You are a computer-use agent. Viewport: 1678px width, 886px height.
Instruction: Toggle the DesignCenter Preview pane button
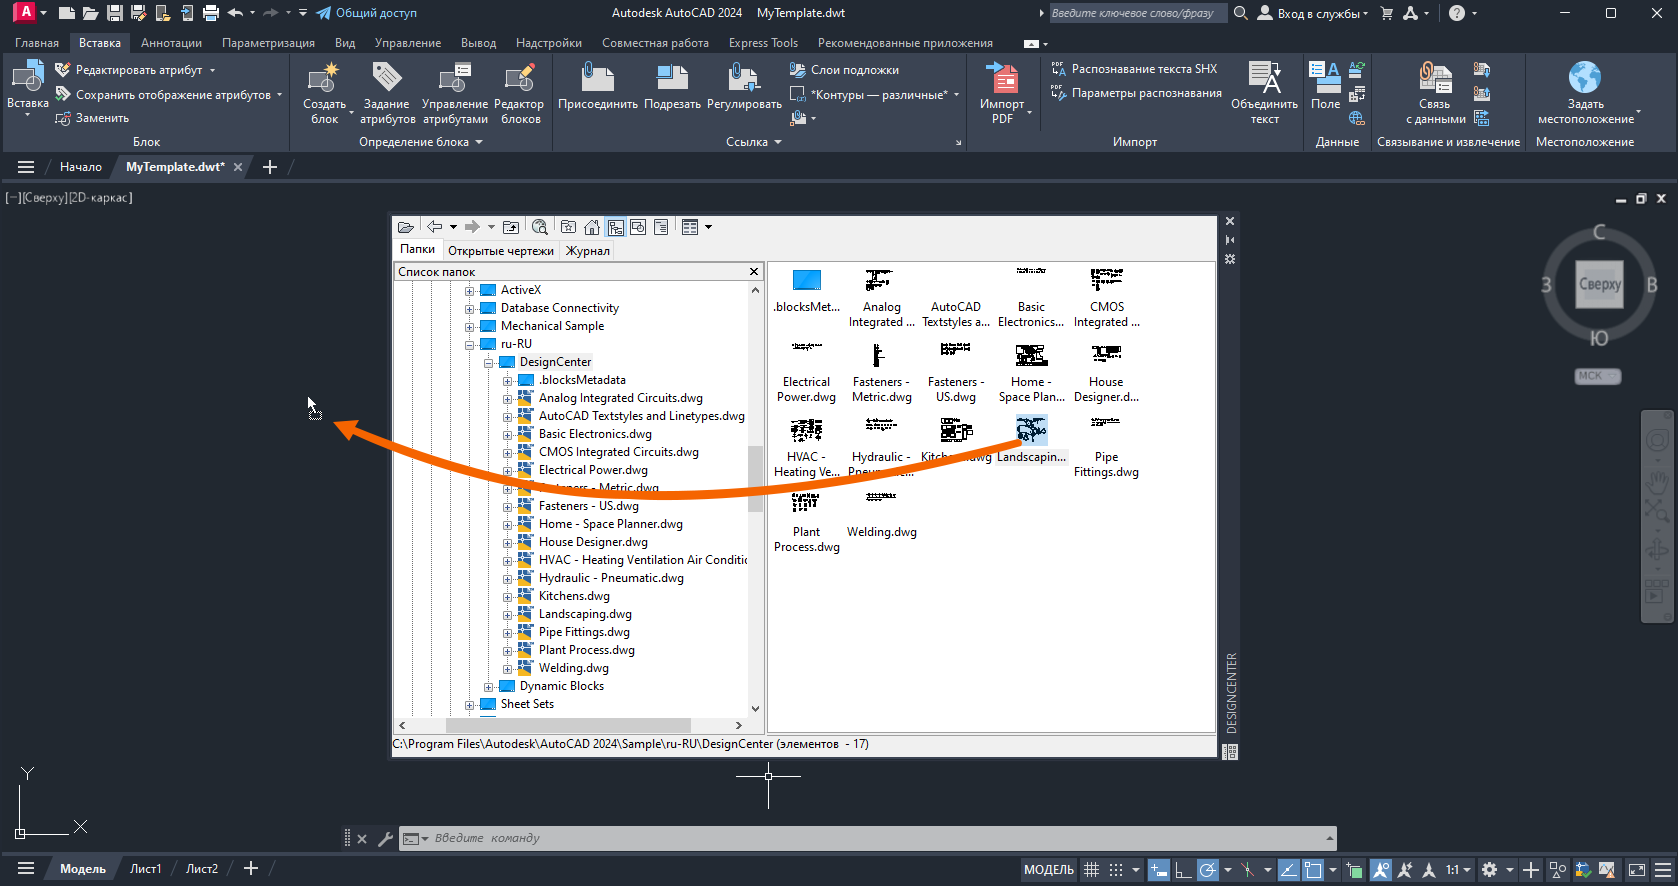[638, 227]
